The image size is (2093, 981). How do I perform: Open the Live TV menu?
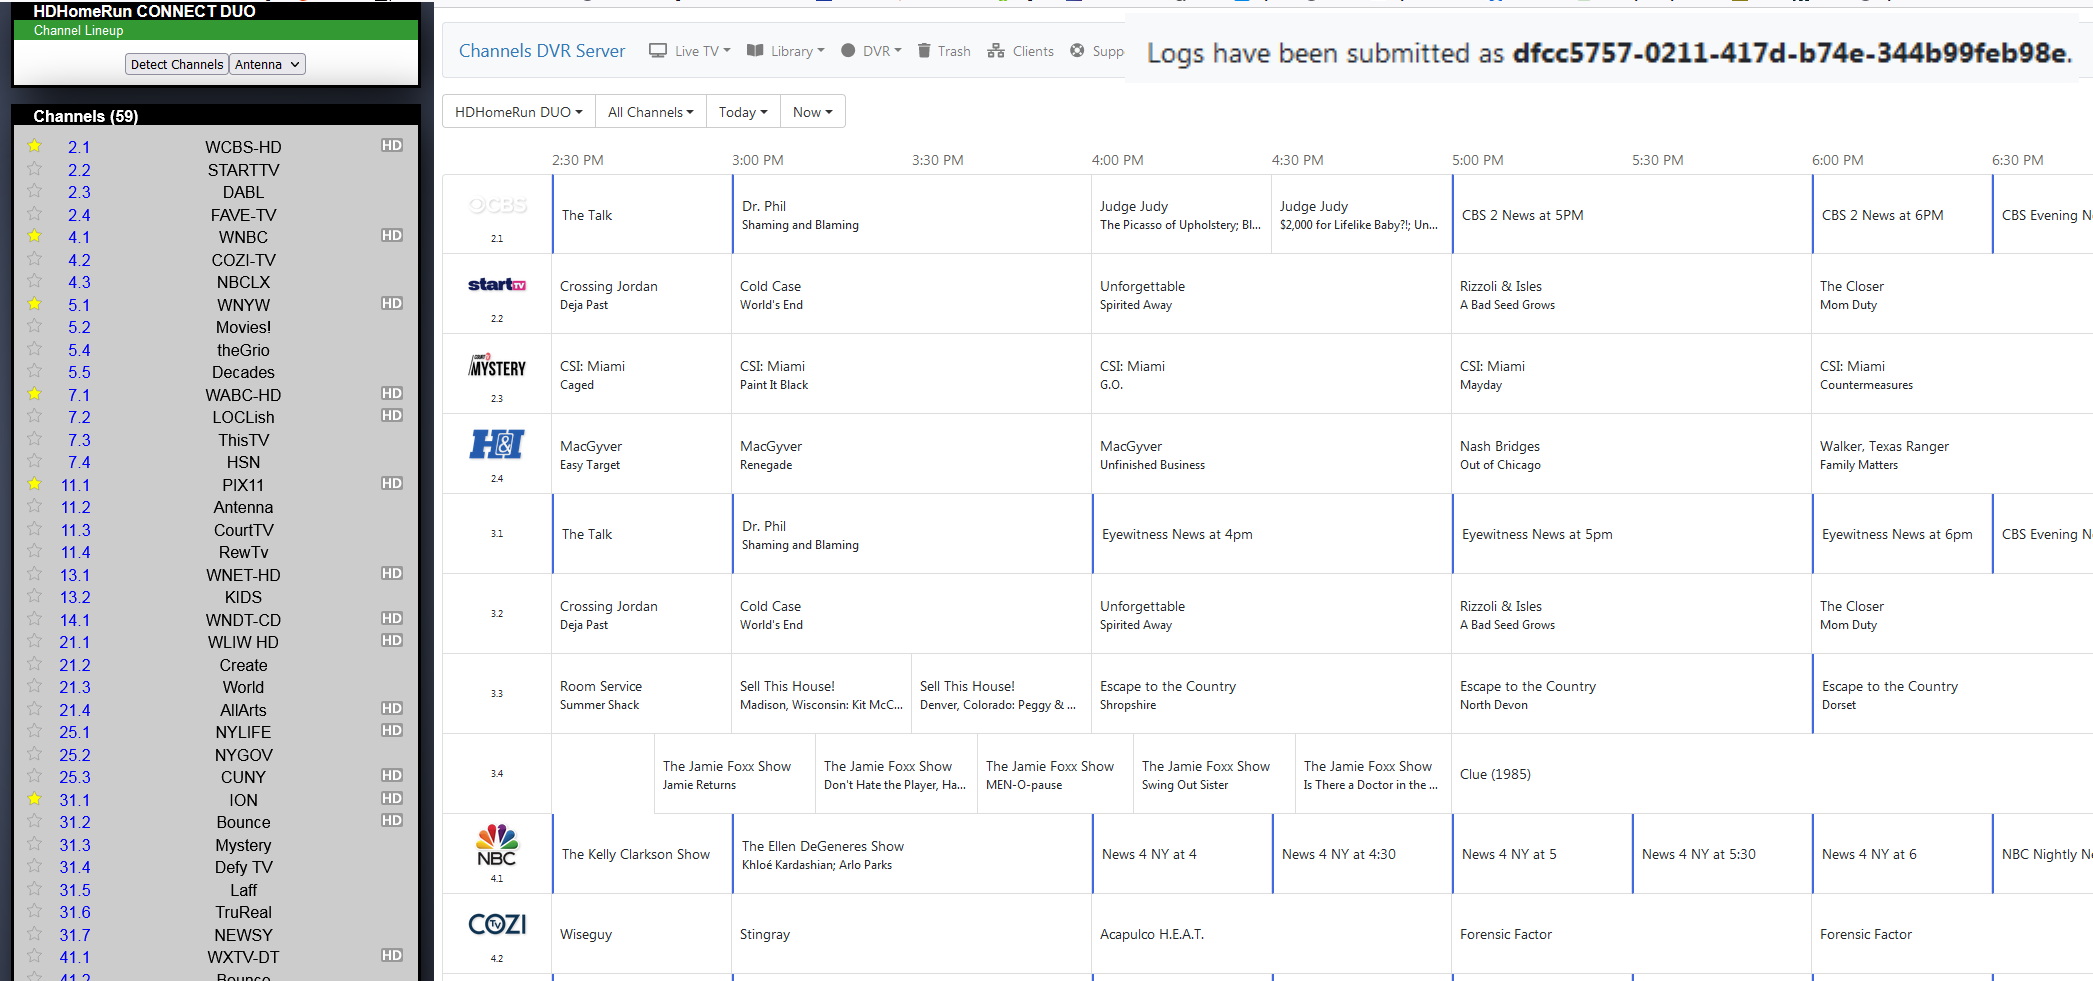[690, 51]
